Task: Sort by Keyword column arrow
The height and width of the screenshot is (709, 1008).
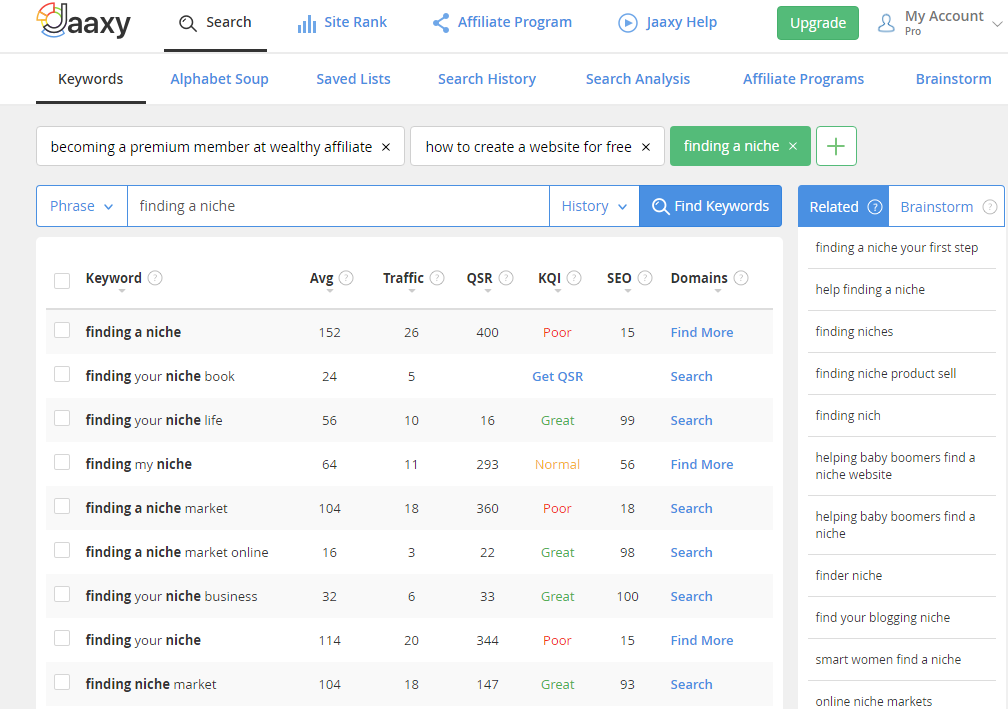Action: (x=122, y=291)
